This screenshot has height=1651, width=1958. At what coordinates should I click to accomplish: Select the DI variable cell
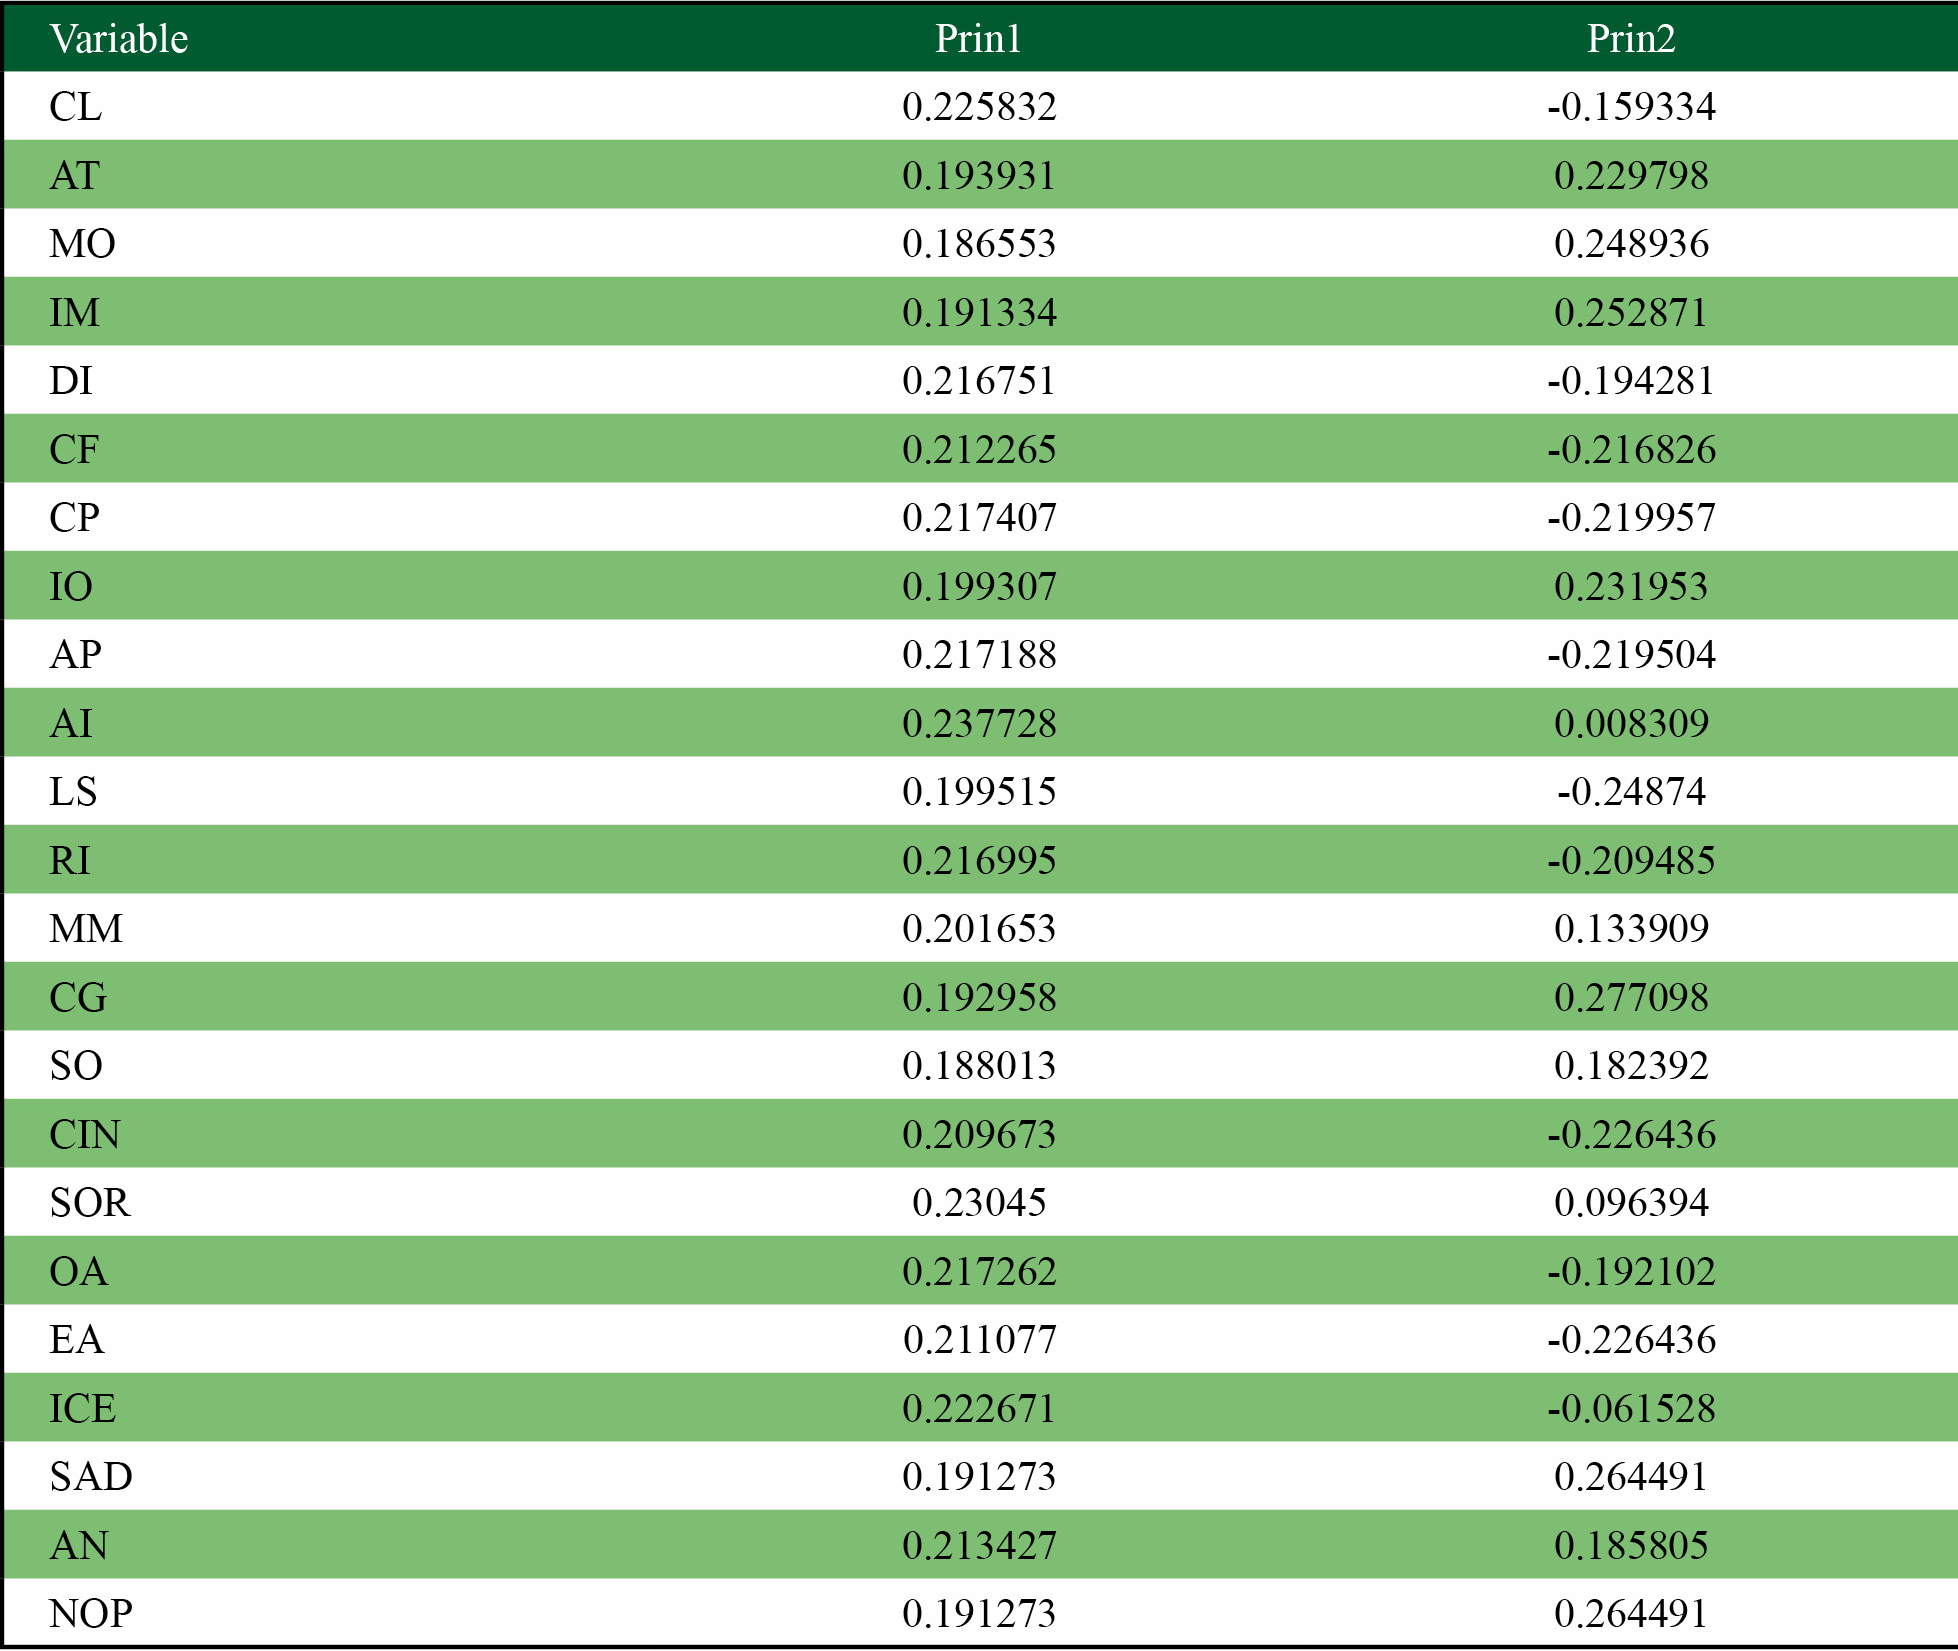pos(71,381)
